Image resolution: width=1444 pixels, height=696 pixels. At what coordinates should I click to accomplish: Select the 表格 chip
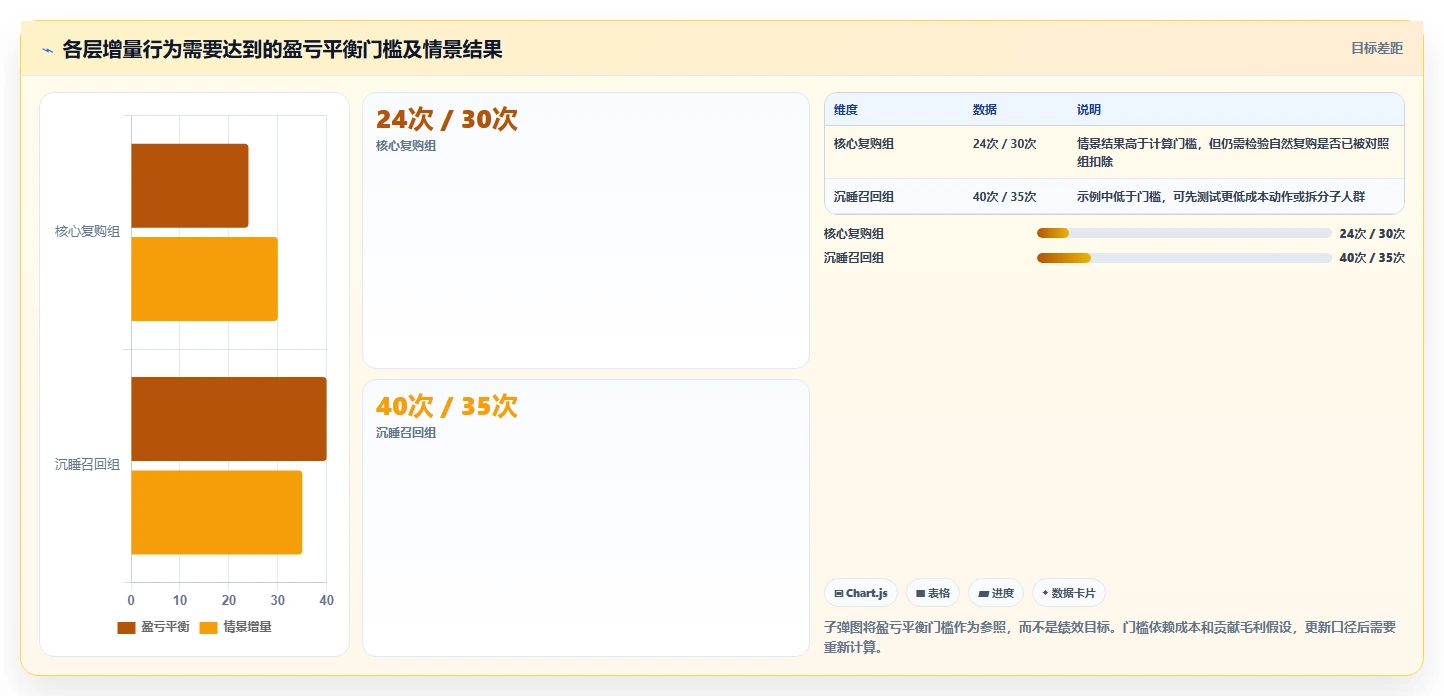[933, 593]
